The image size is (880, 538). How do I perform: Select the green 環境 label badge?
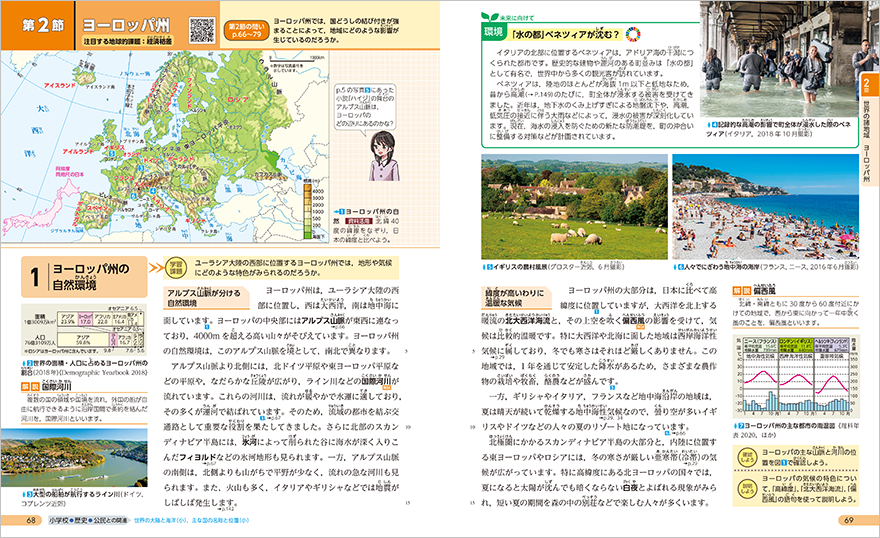[494, 33]
